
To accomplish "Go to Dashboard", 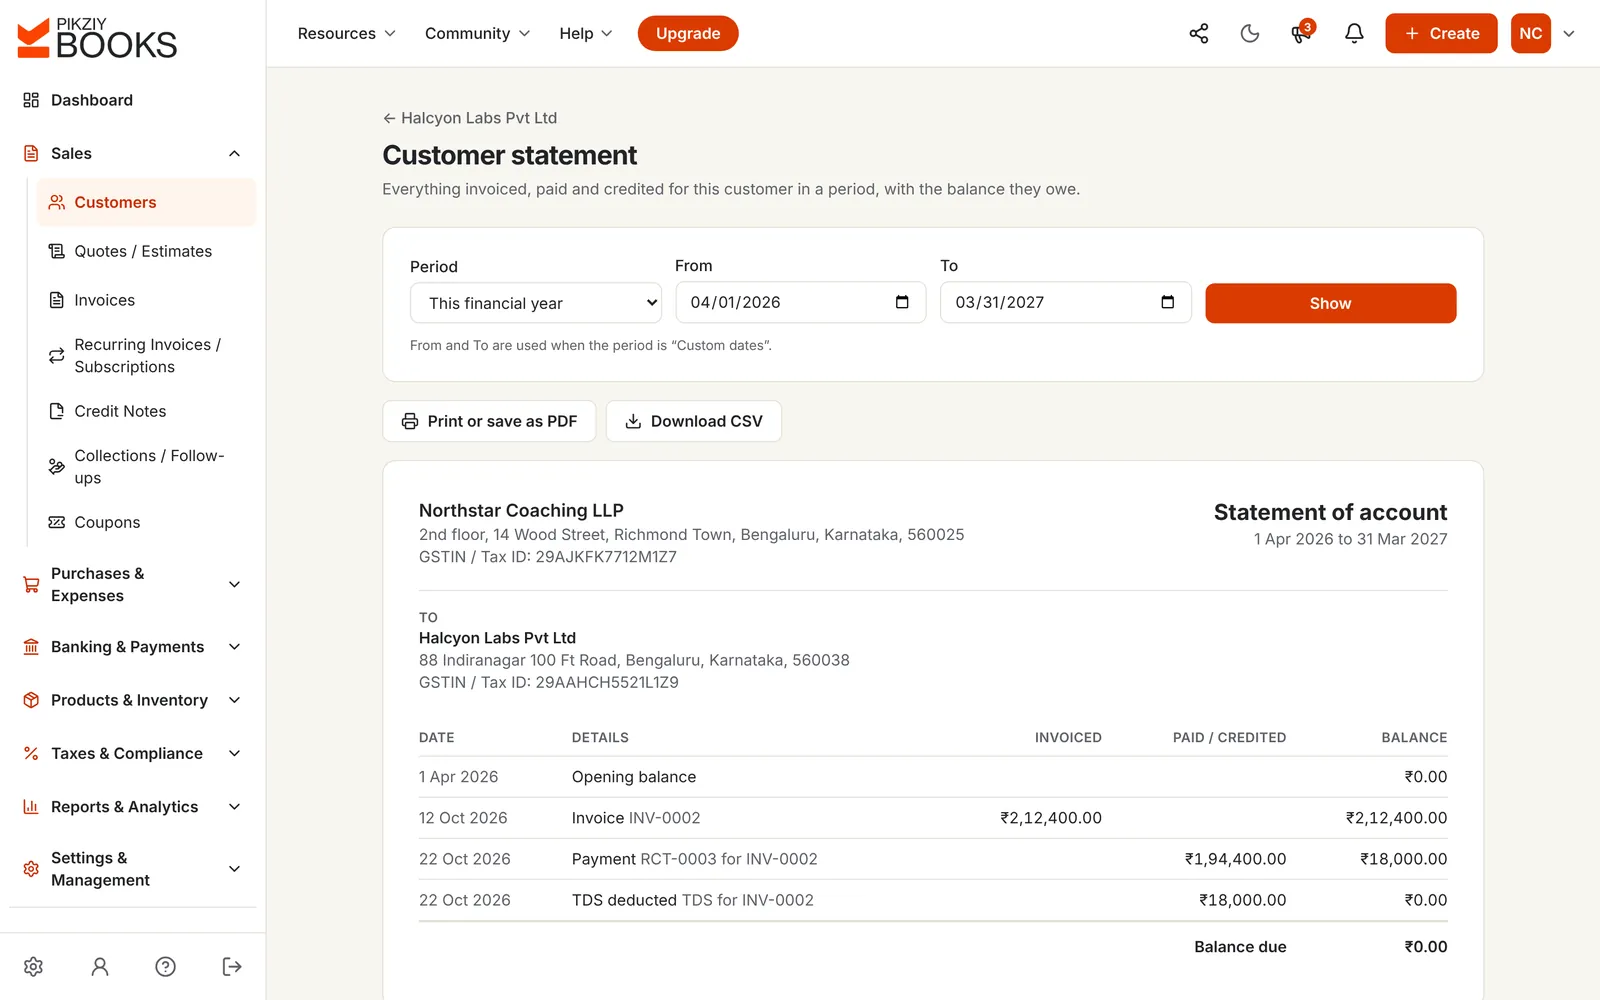I will click(133, 100).
